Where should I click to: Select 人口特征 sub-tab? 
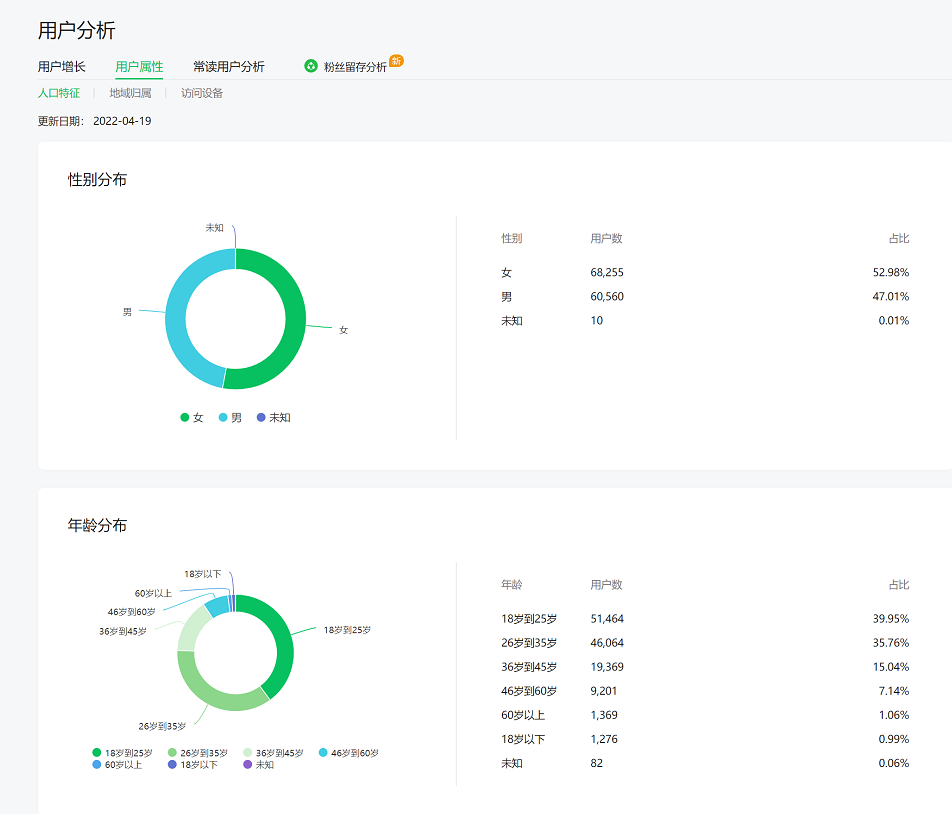[59, 93]
